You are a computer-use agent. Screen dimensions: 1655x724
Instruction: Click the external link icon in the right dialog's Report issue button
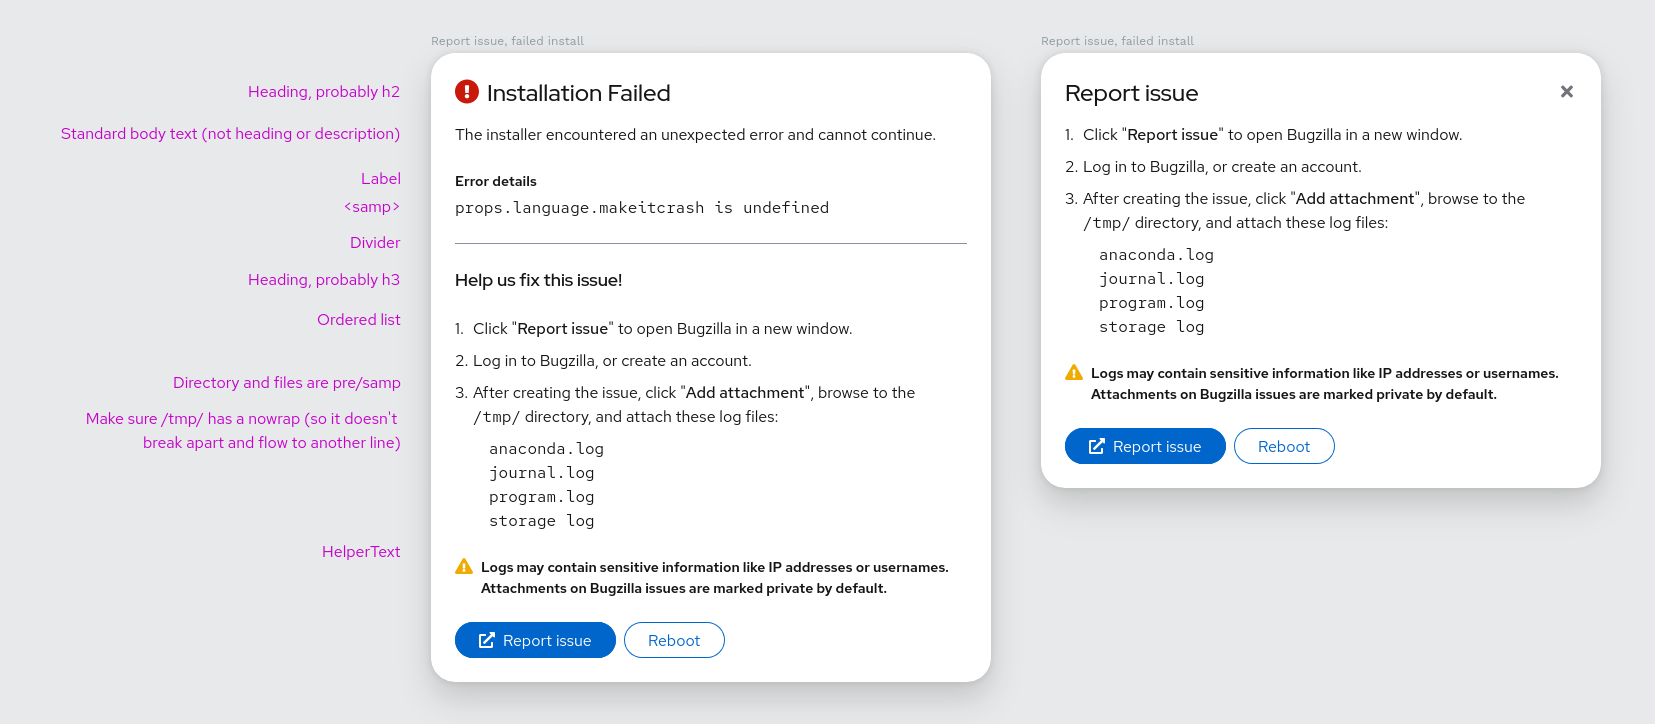coord(1097,447)
